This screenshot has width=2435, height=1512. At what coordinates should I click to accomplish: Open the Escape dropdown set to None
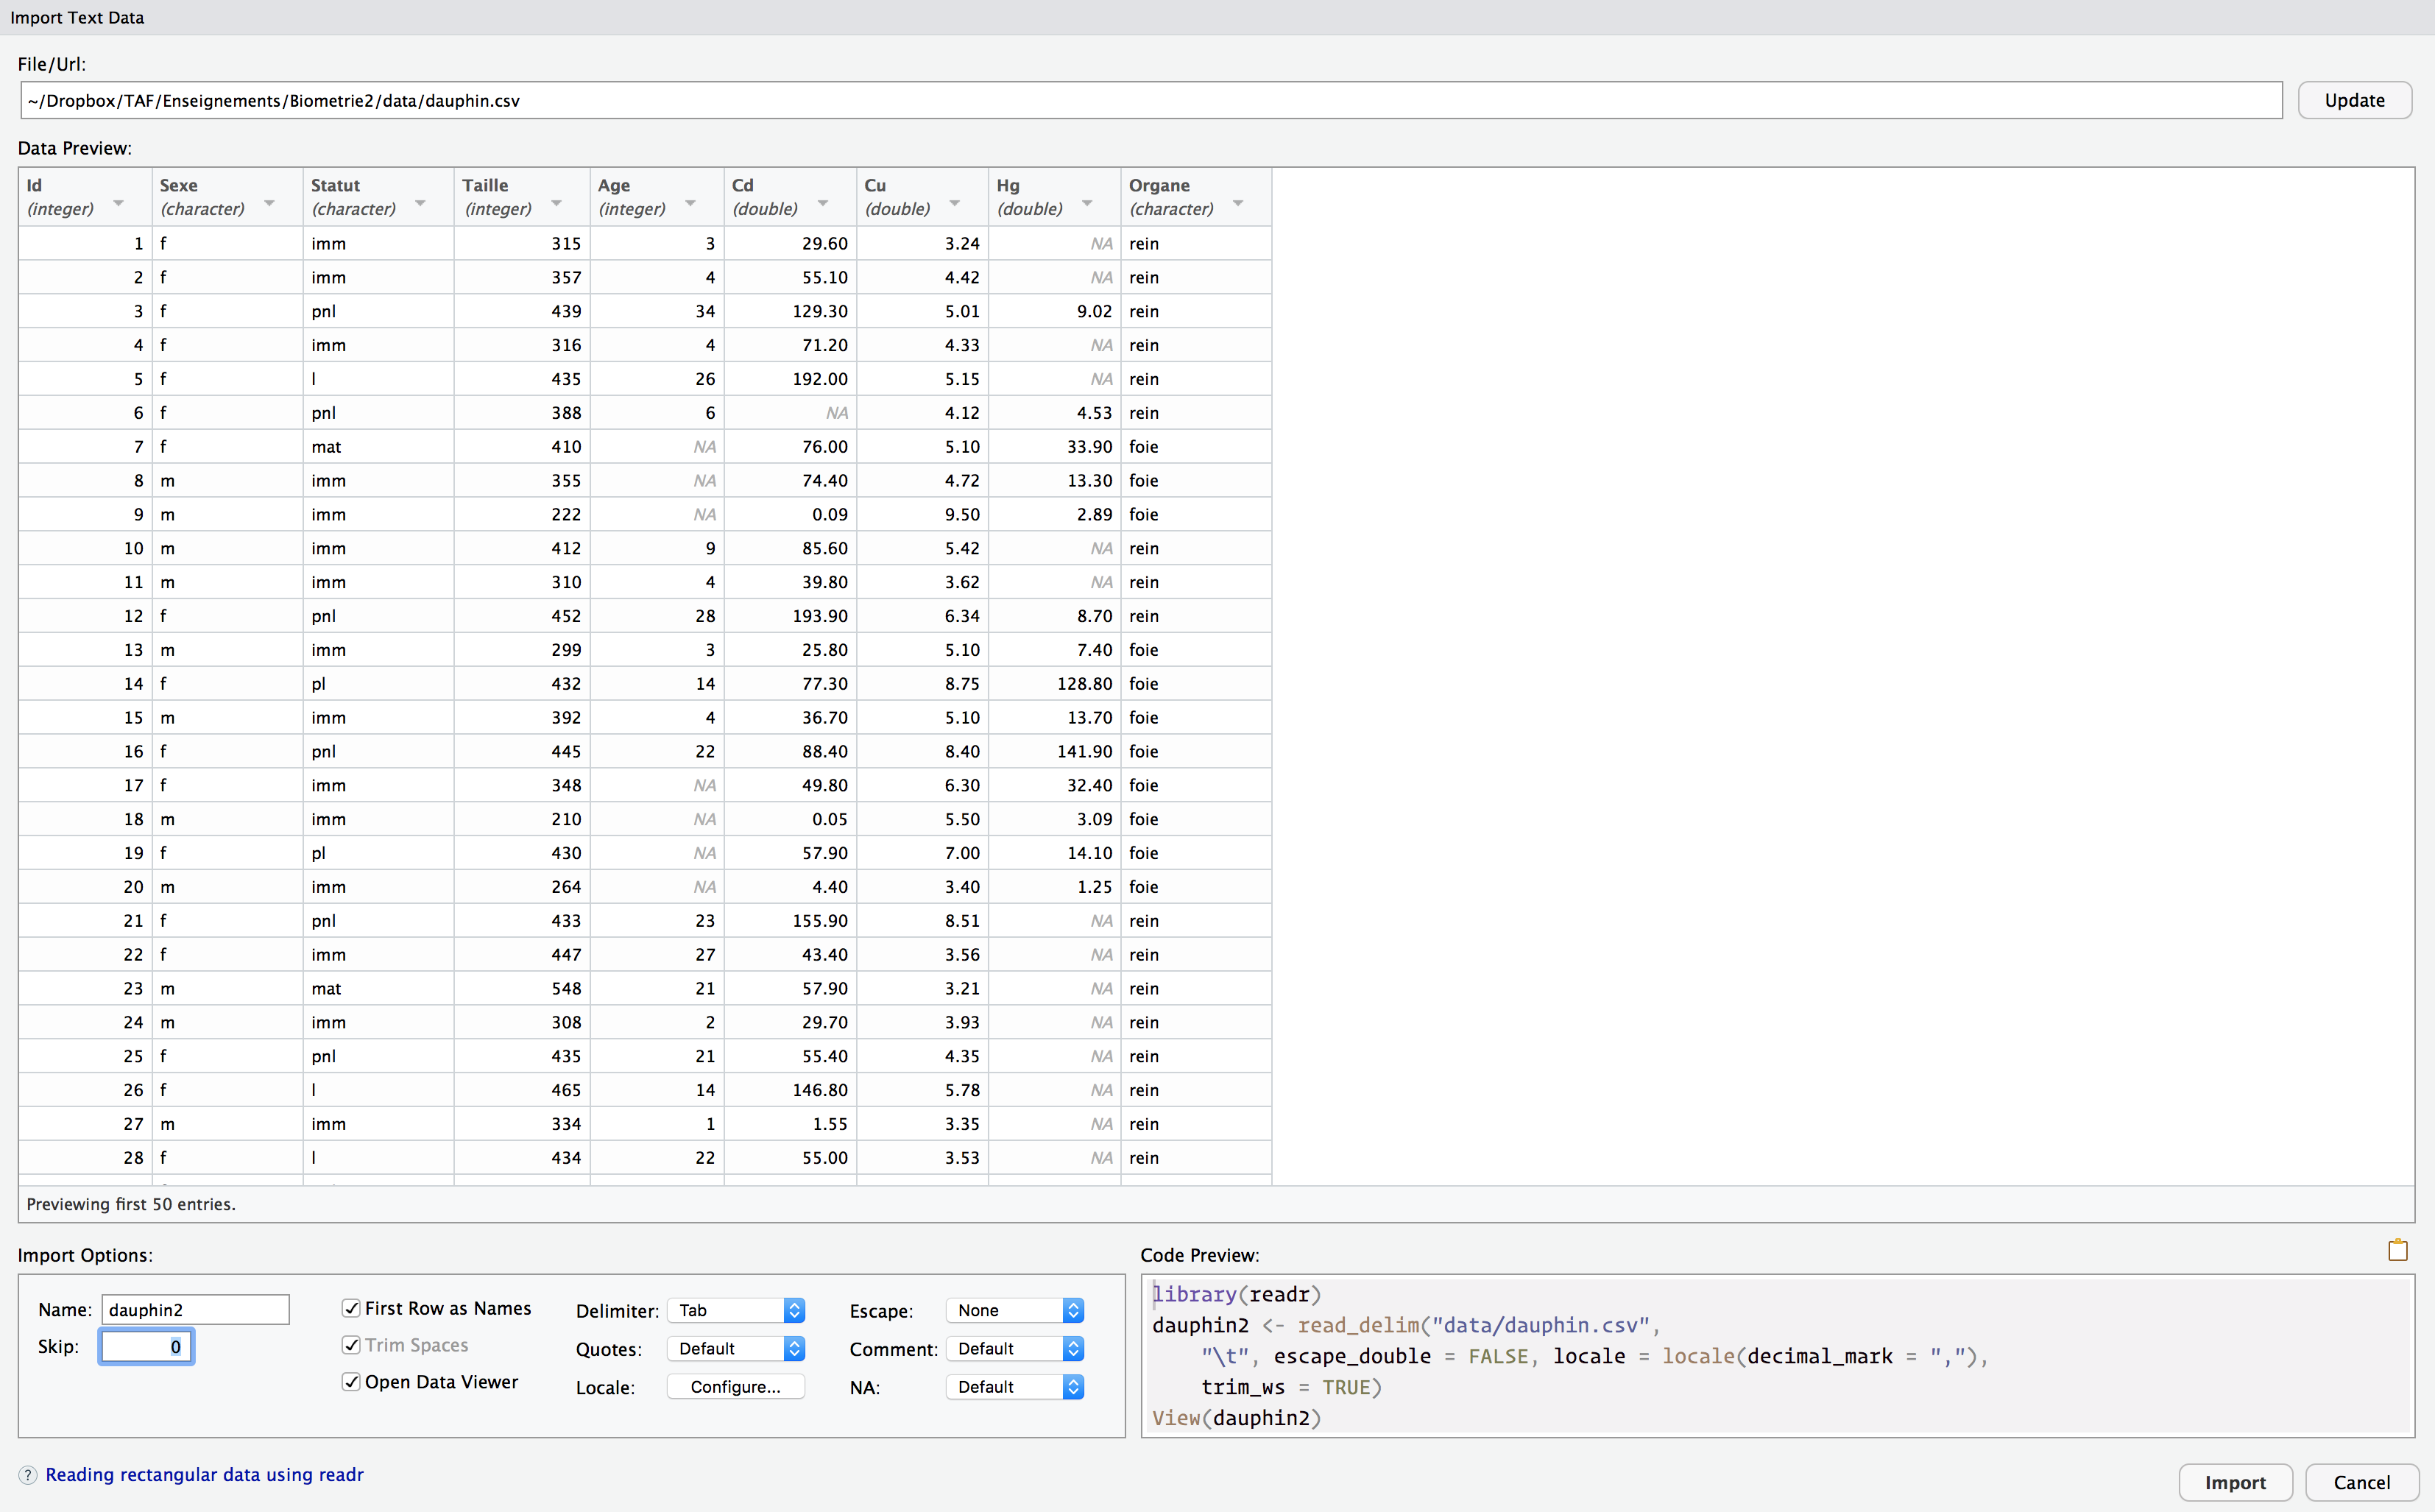[x=1015, y=1310]
